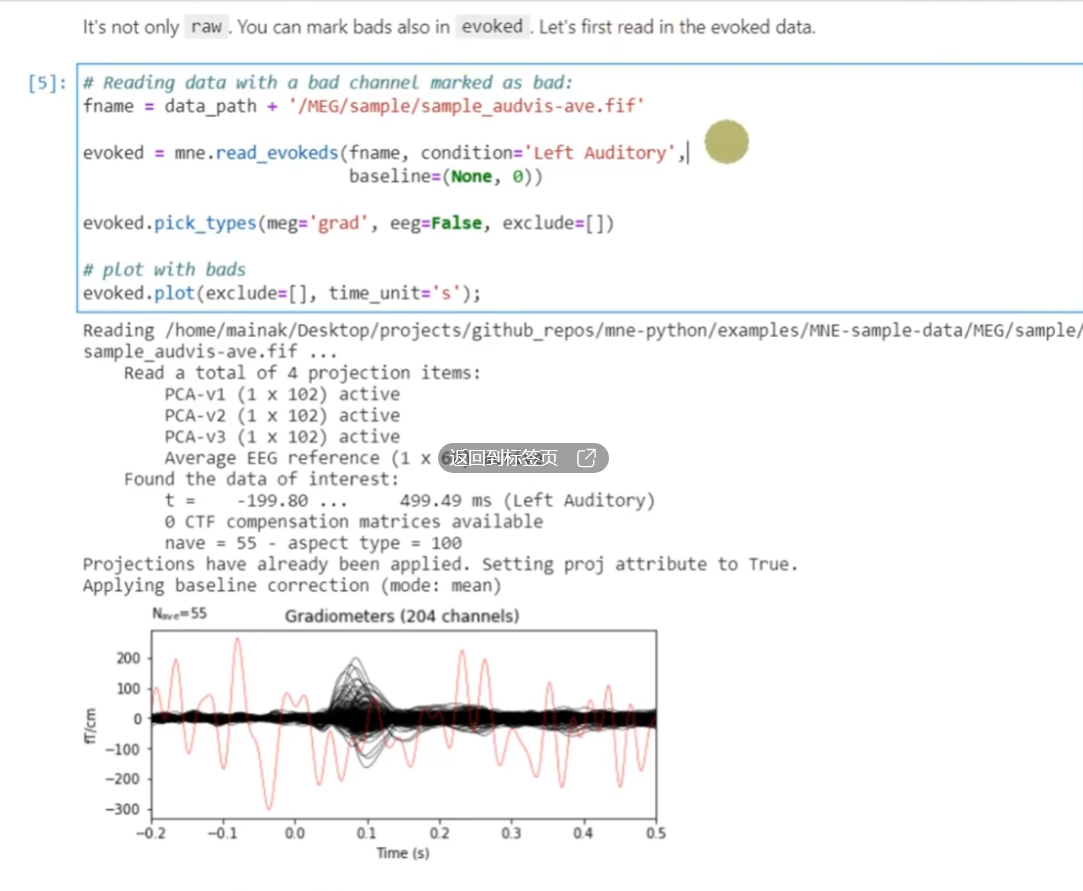
Task: Click the yellow cursor highlight circle
Action: (726, 142)
